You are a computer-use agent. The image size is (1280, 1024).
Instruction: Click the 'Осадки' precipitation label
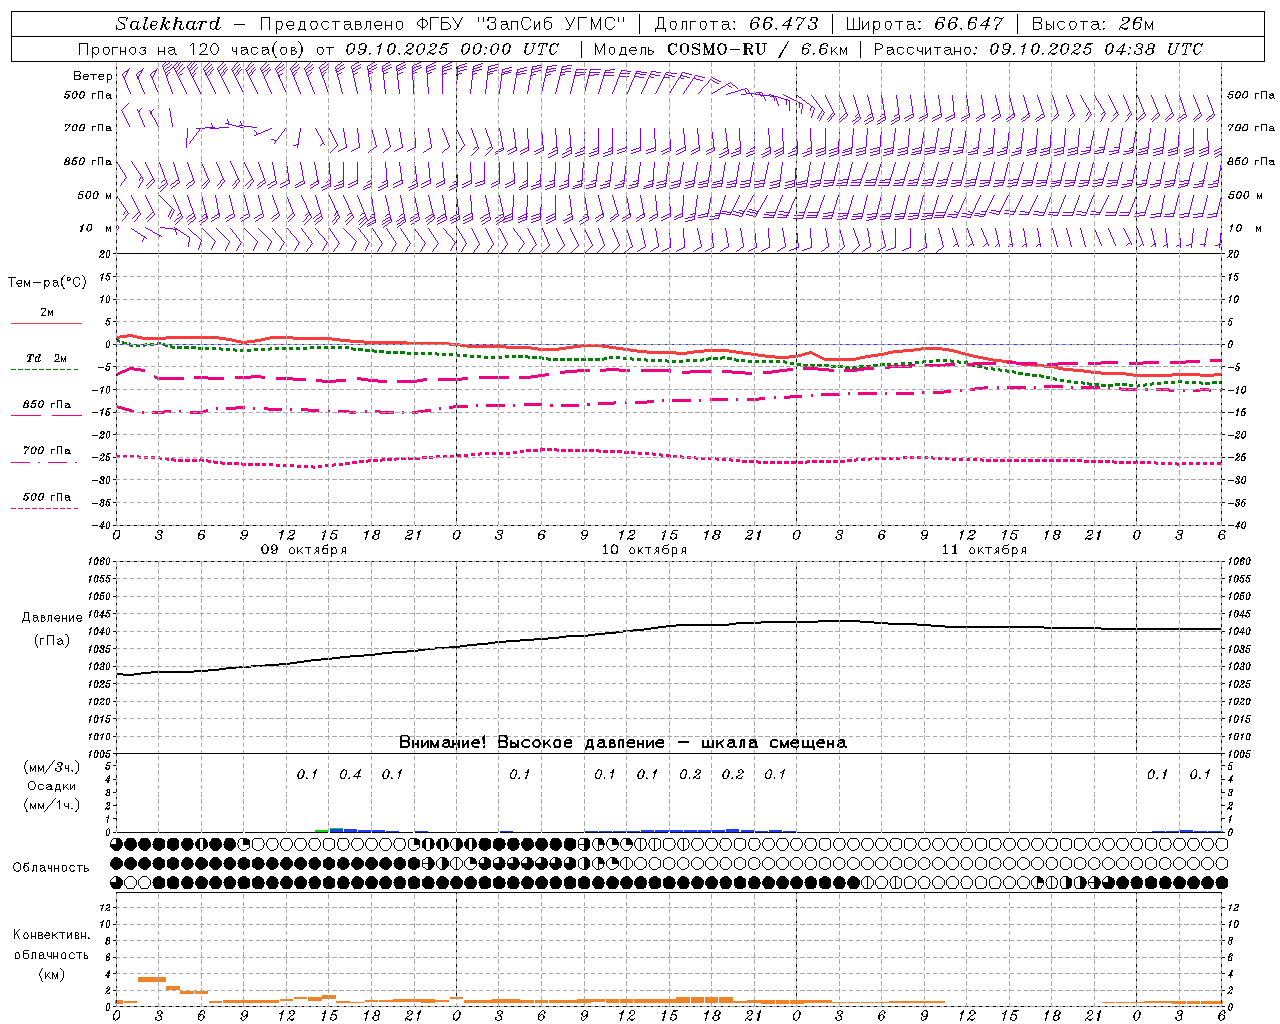[52, 787]
